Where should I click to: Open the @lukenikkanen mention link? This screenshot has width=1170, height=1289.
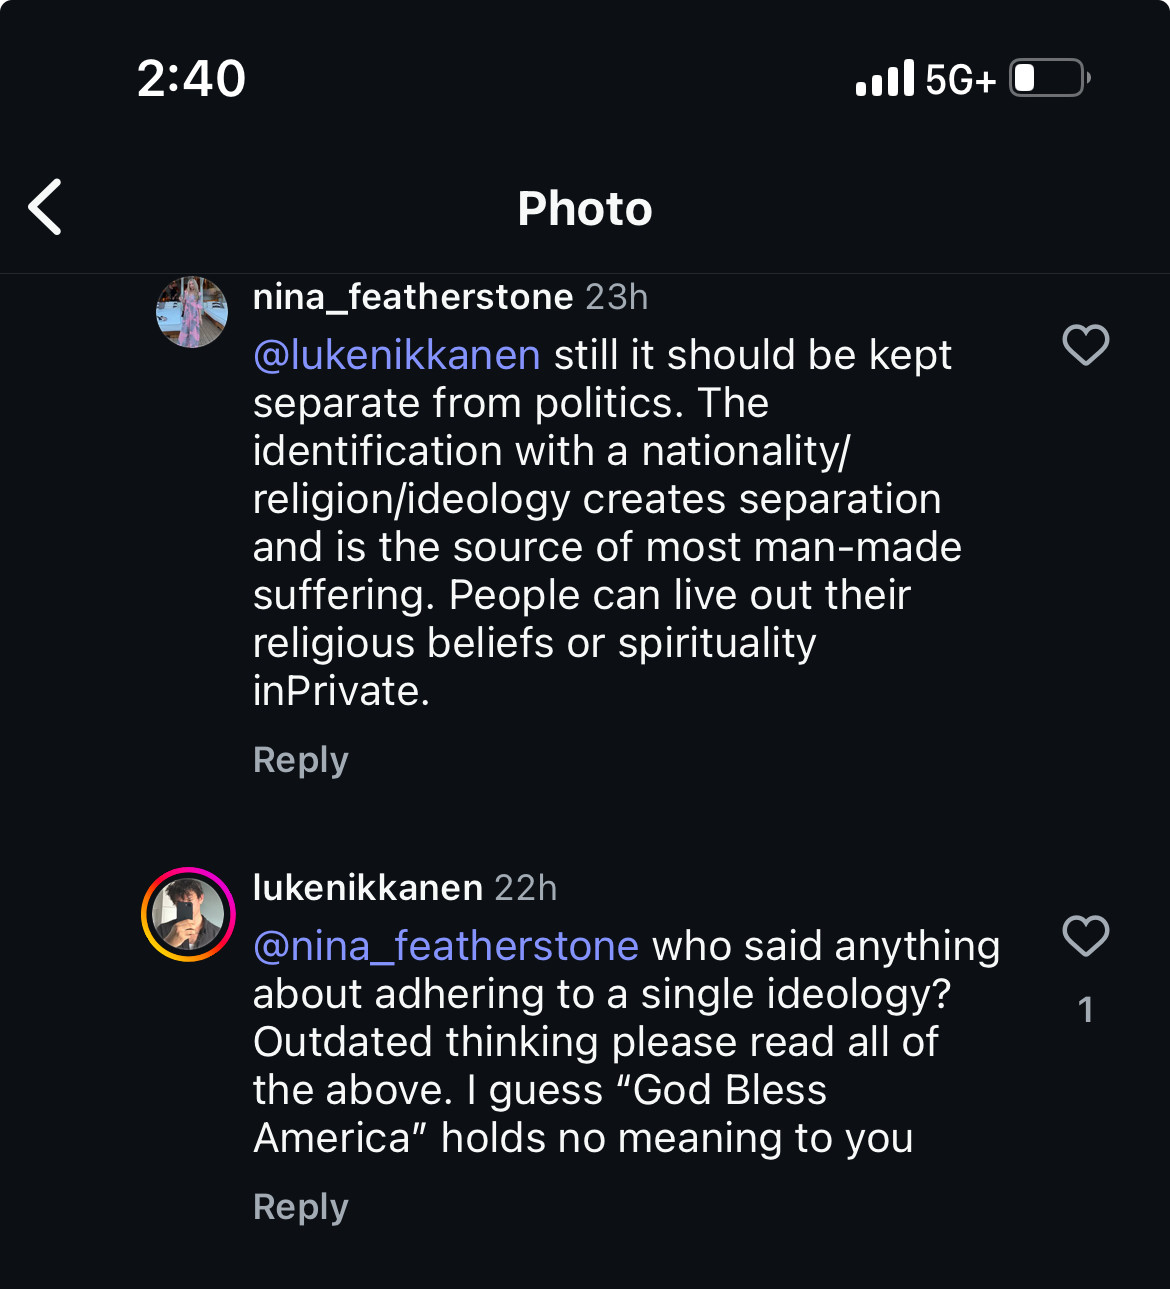(x=396, y=355)
